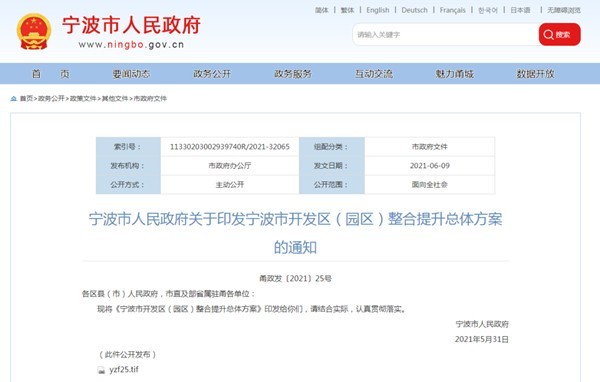The image size is (600, 382).
Task: Select document number 甬政发〔2021〕25号
Action: pyautogui.click(x=295, y=278)
